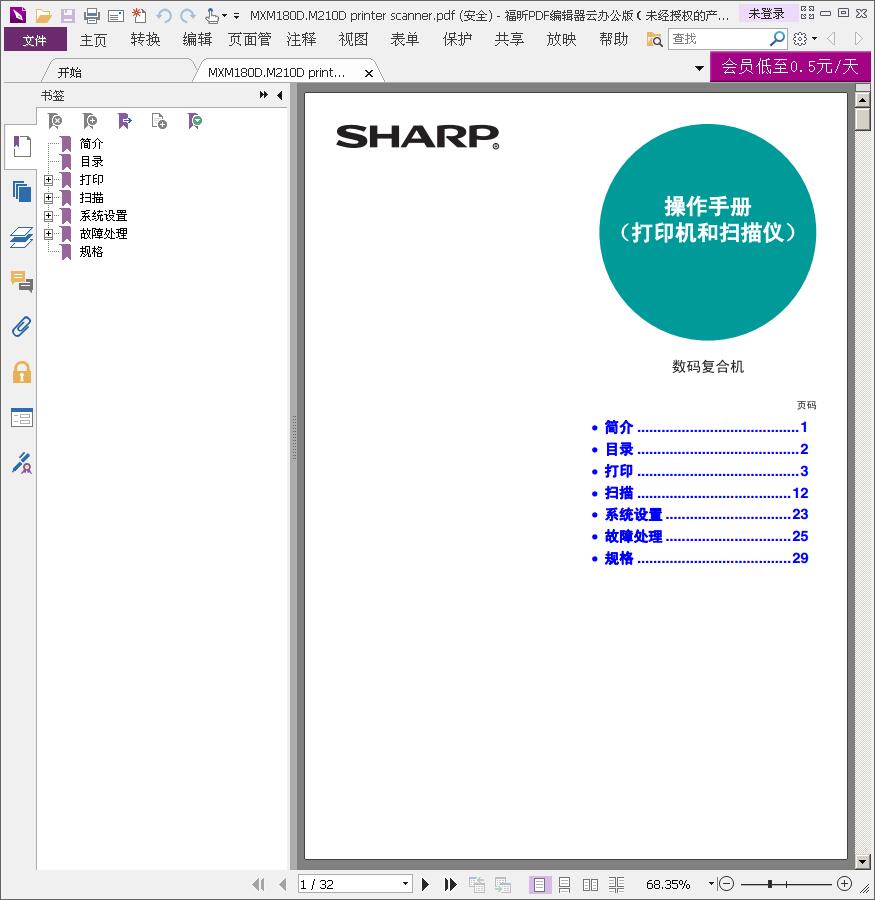Screen dimensions: 875x900
Task: Go to first page button
Action: [x=258, y=885]
